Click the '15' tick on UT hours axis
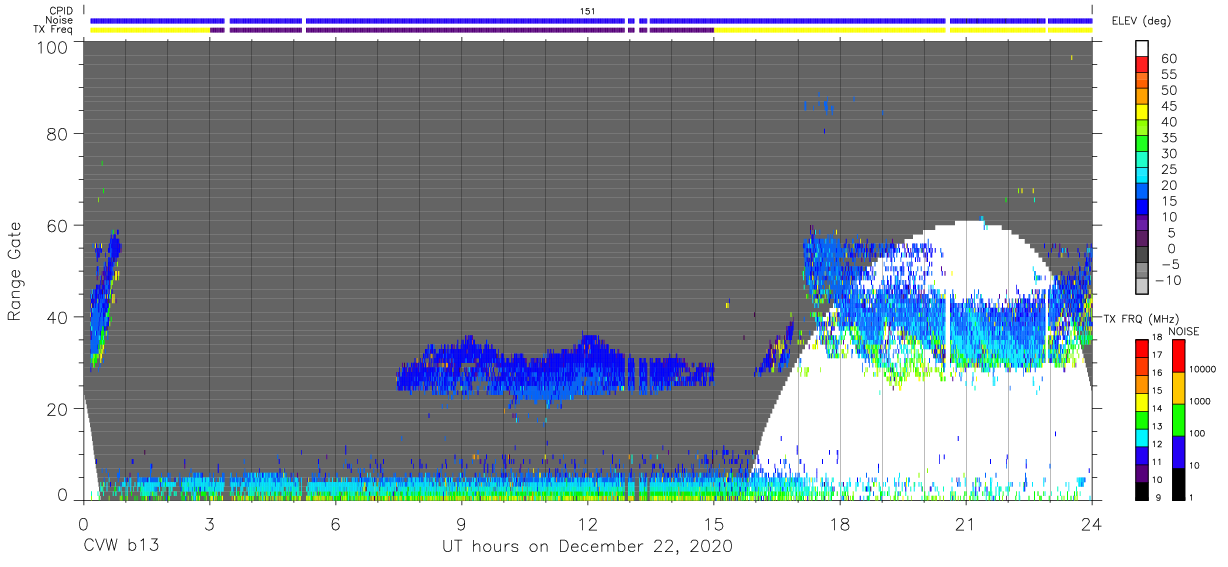The width and height of the screenshot is (1228, 567). tap(714, 522)
